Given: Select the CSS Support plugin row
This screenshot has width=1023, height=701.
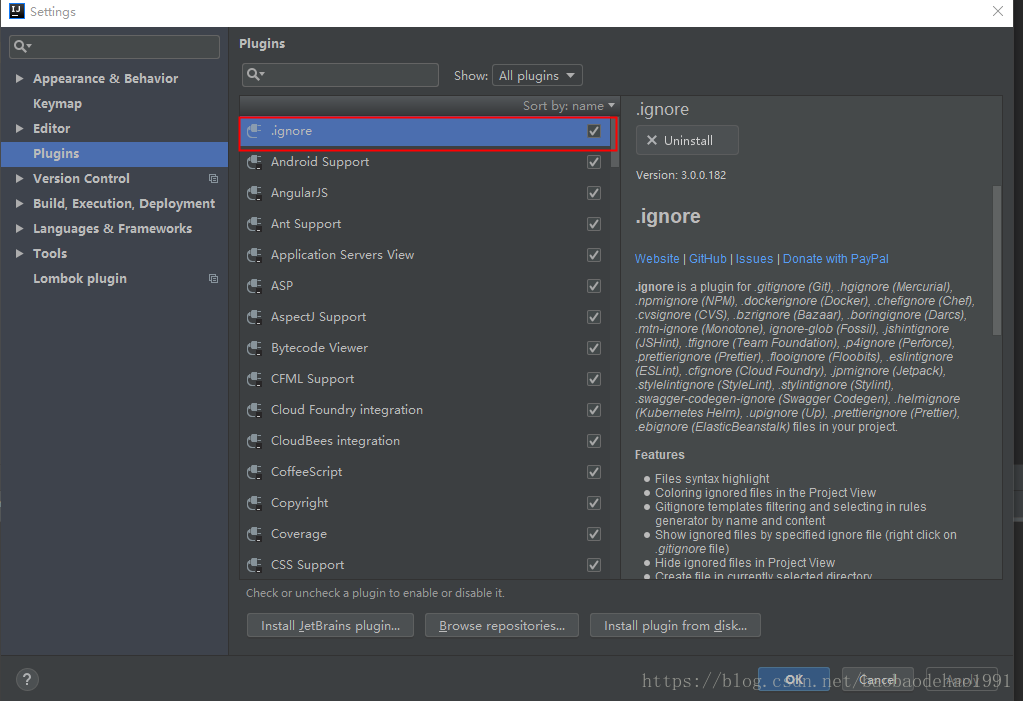Looking at the screenshot, I should [x=425, y=565].
